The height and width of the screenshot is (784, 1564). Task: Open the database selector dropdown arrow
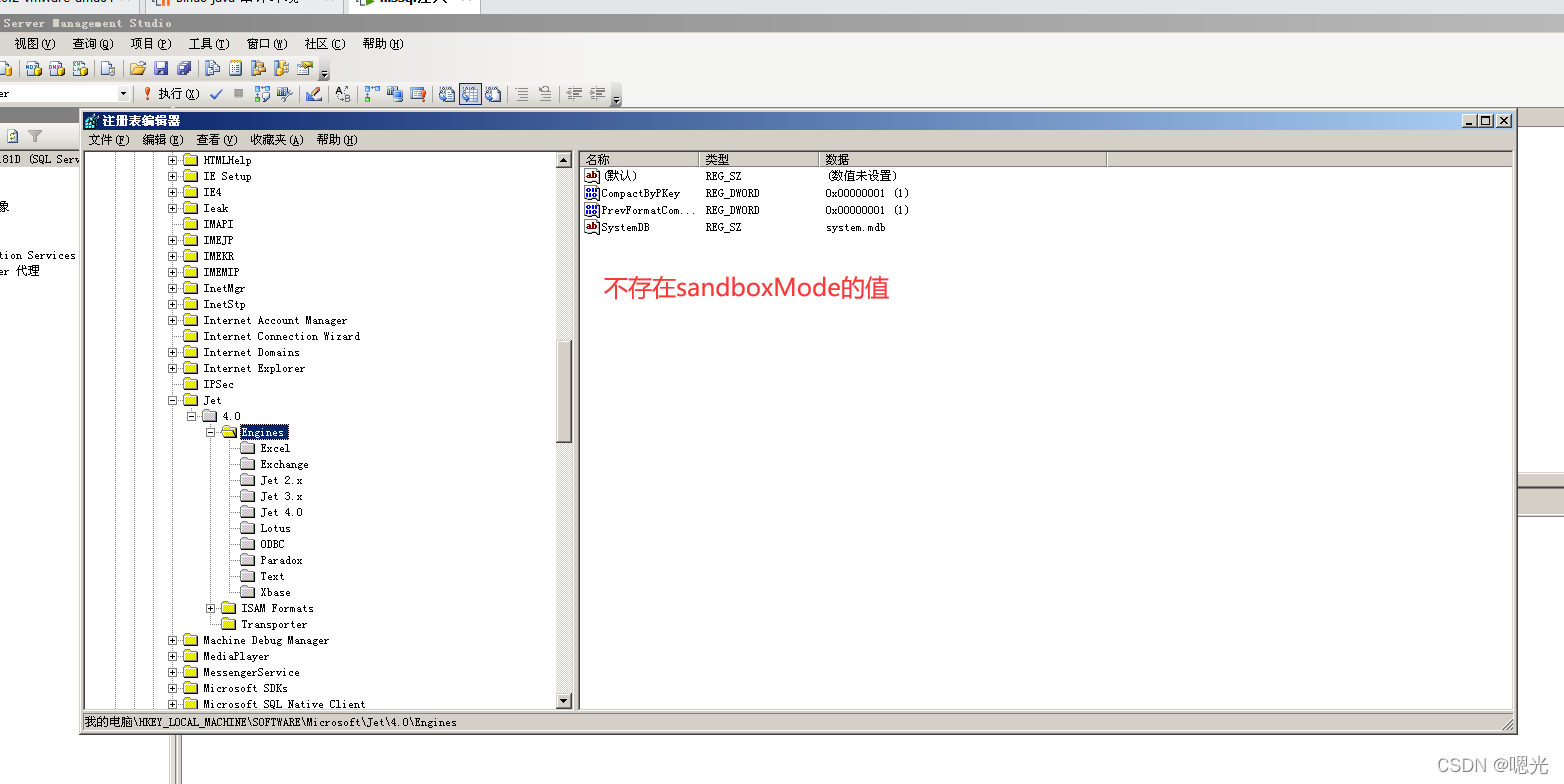point(124,94)
